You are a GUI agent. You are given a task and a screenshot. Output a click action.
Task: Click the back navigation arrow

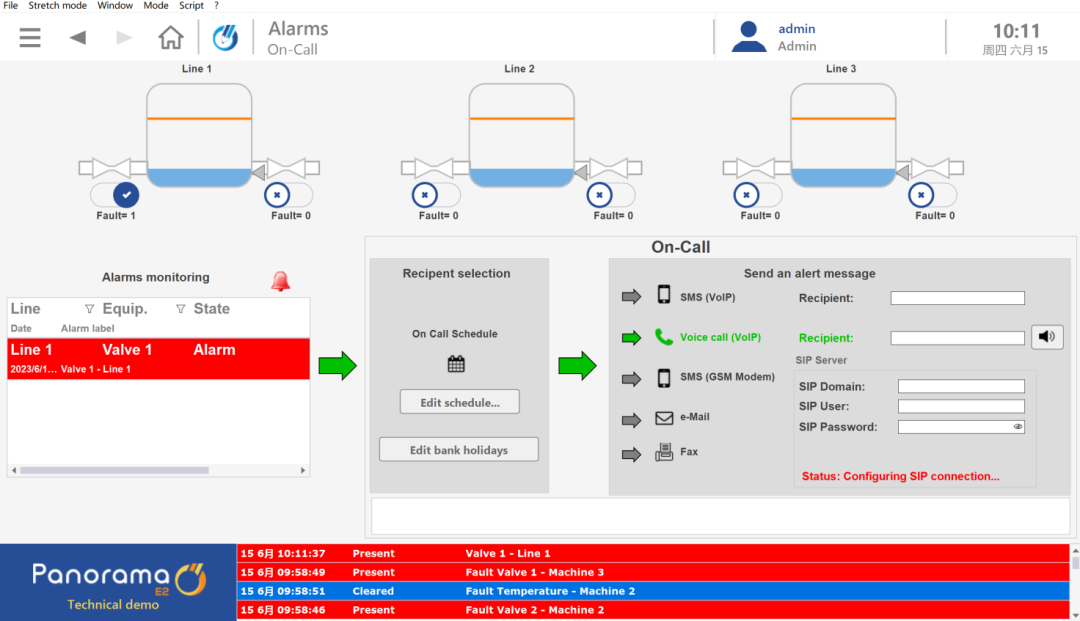click(77, 38)
